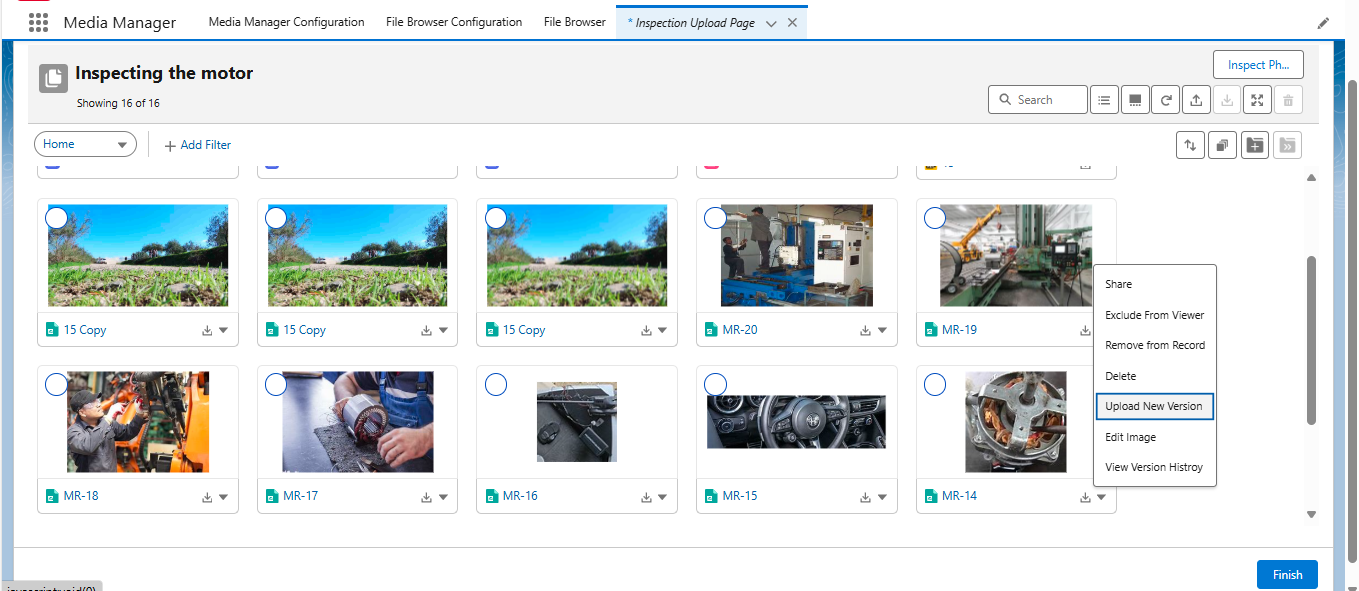This screenshot has height=591, width=1359.
Task: Switch to list view
Action: [x=1104, y=100]
